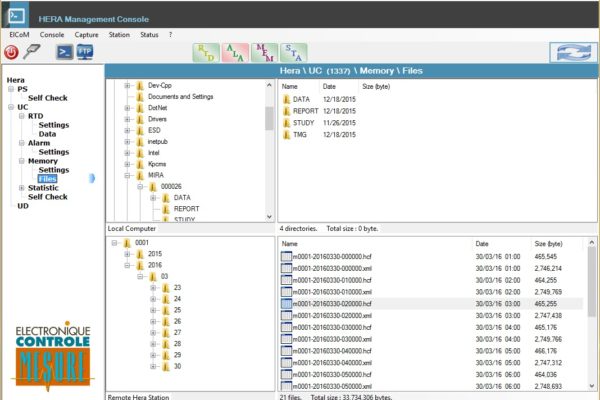Viewport: 600px width, 400px height.
Task: Click the STA toolbar button
Action: click(x=293, y=53)
